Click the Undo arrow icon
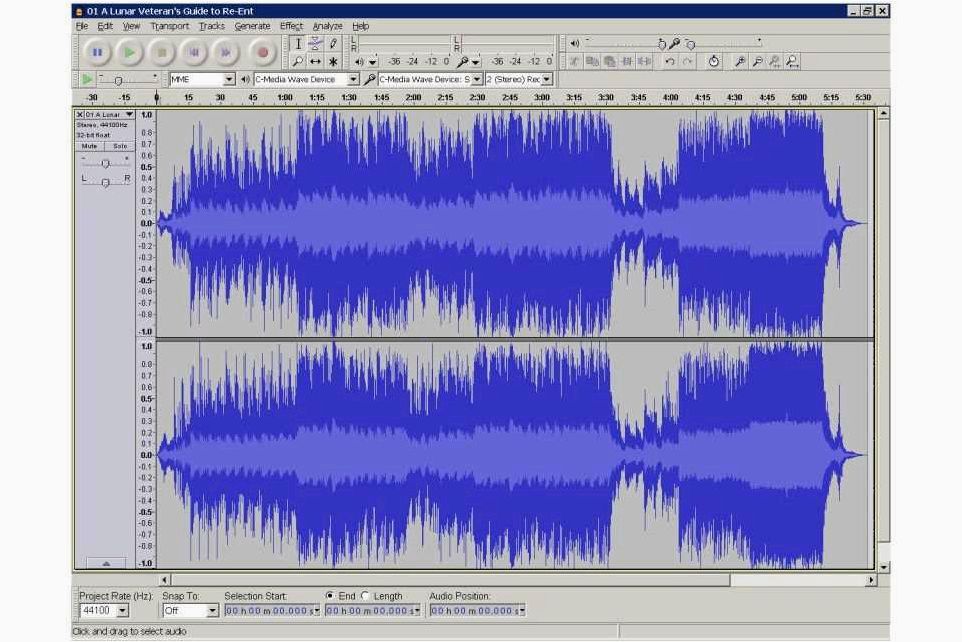 670,61
